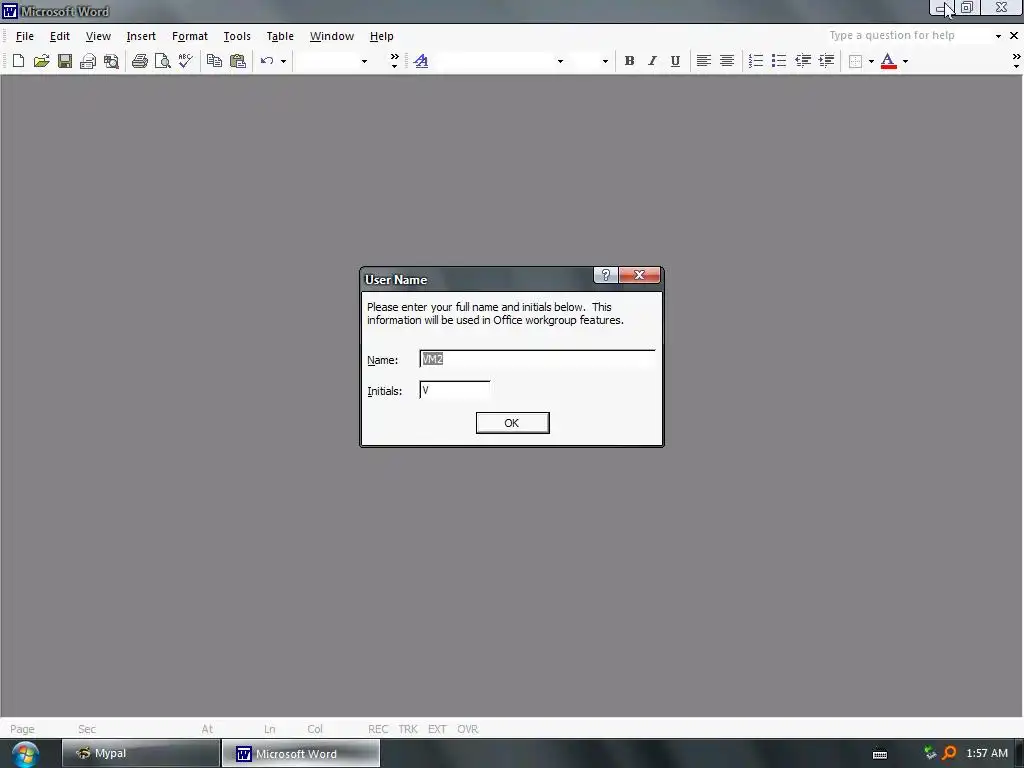Click TRK in the status bar

pos(408,729)
